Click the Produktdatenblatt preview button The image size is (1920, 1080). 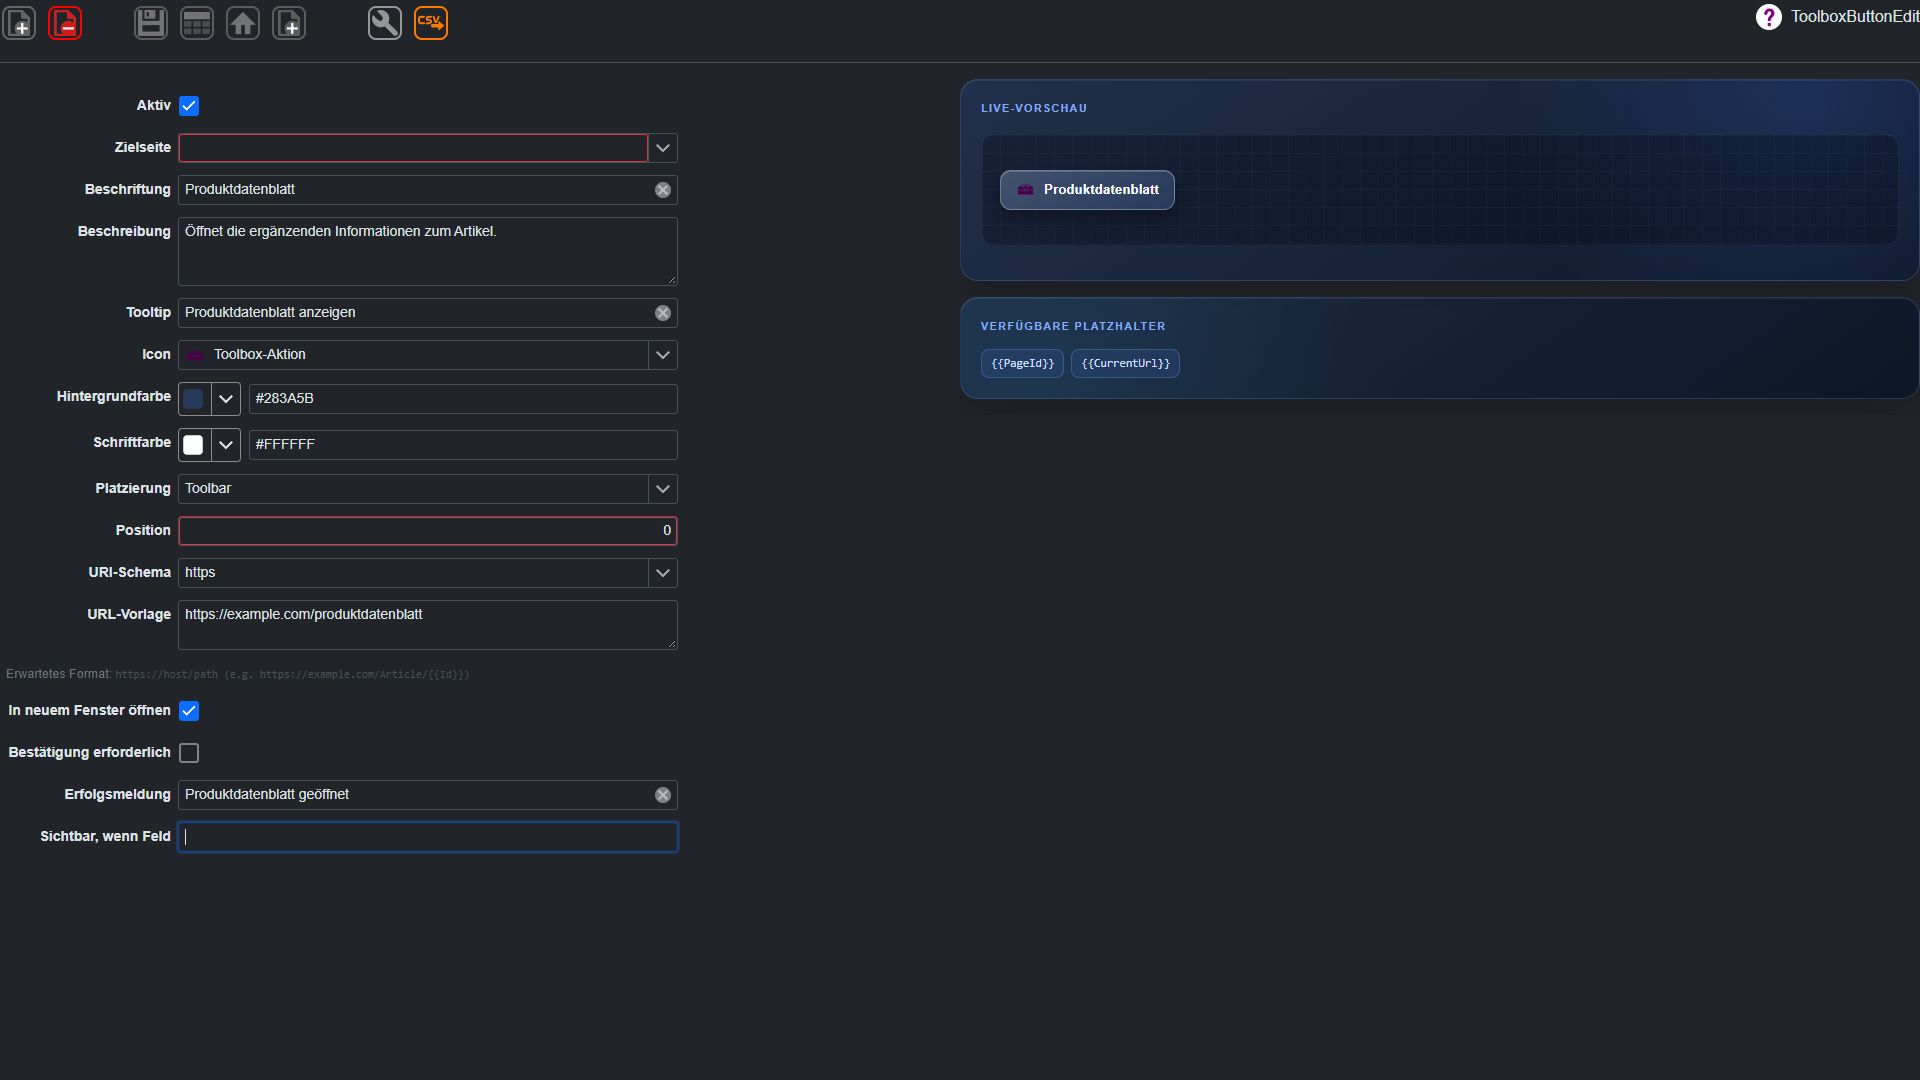pyautogui.click(x=1087, y=190)
